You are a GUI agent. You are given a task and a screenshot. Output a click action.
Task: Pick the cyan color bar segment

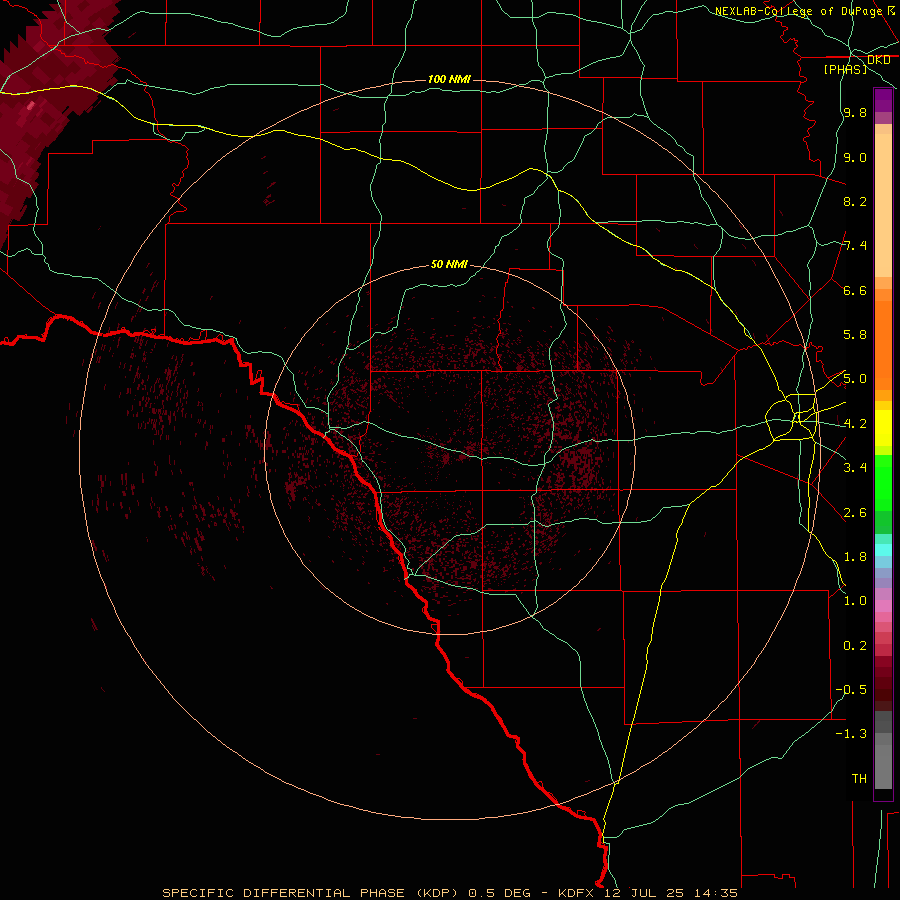[883, 550]
